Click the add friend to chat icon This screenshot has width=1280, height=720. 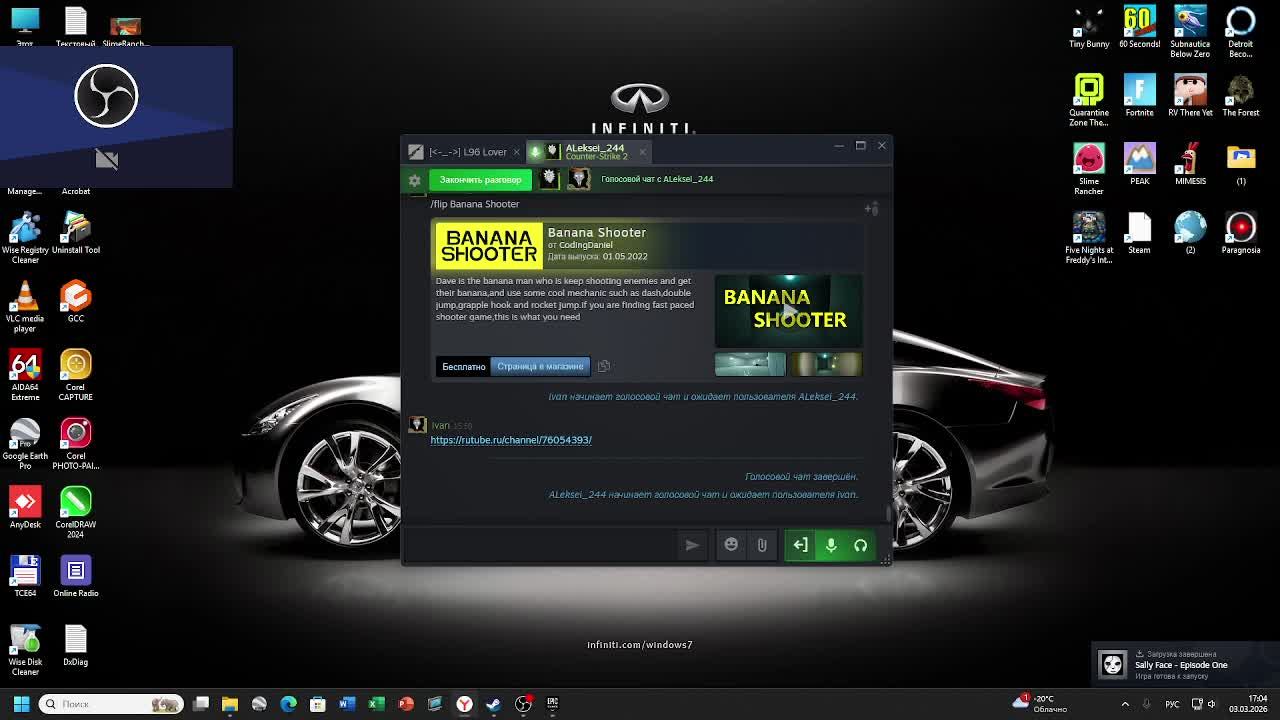(871, 208)
